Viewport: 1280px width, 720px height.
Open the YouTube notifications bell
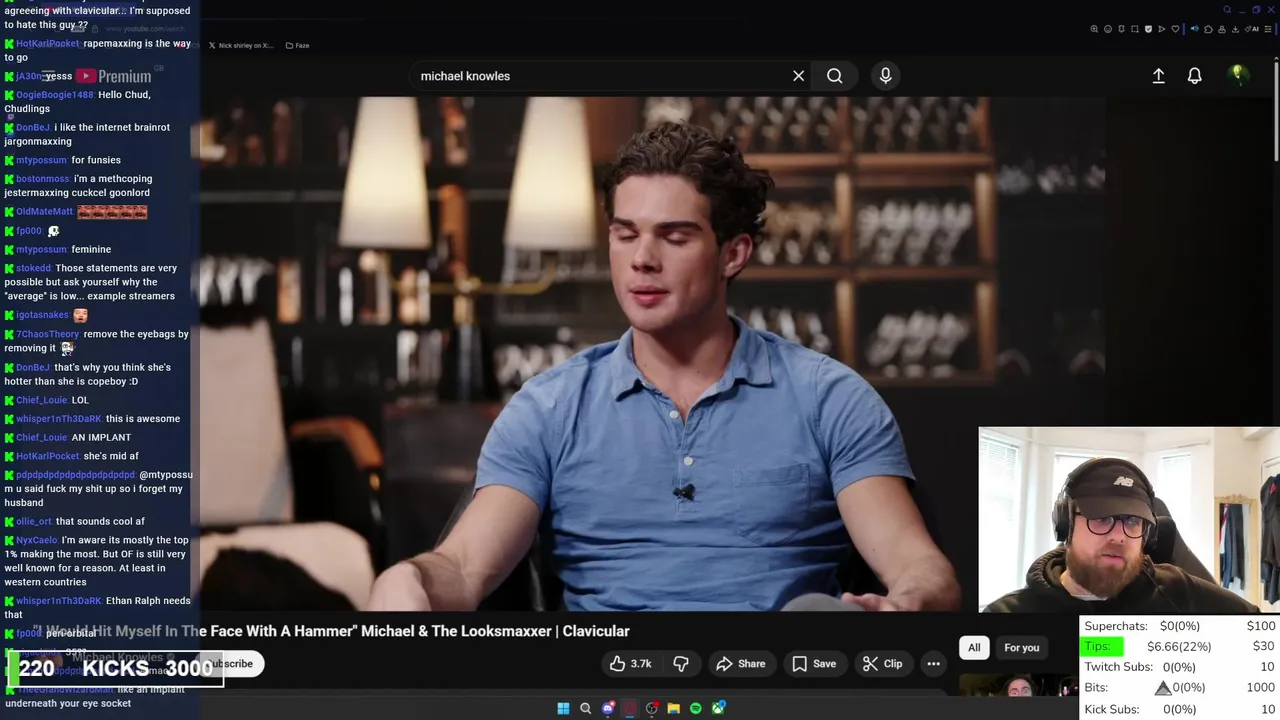1194,76
